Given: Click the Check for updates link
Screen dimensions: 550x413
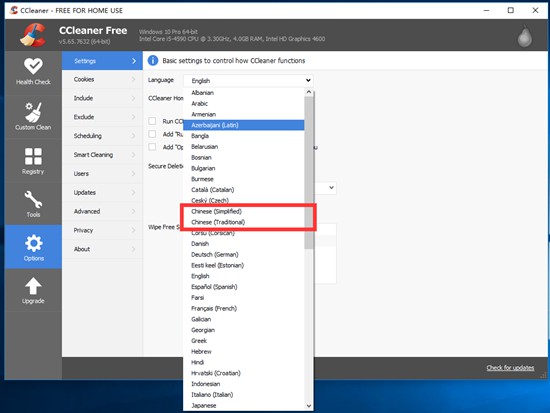Looking at the screenshot, I should click(510, 368).
